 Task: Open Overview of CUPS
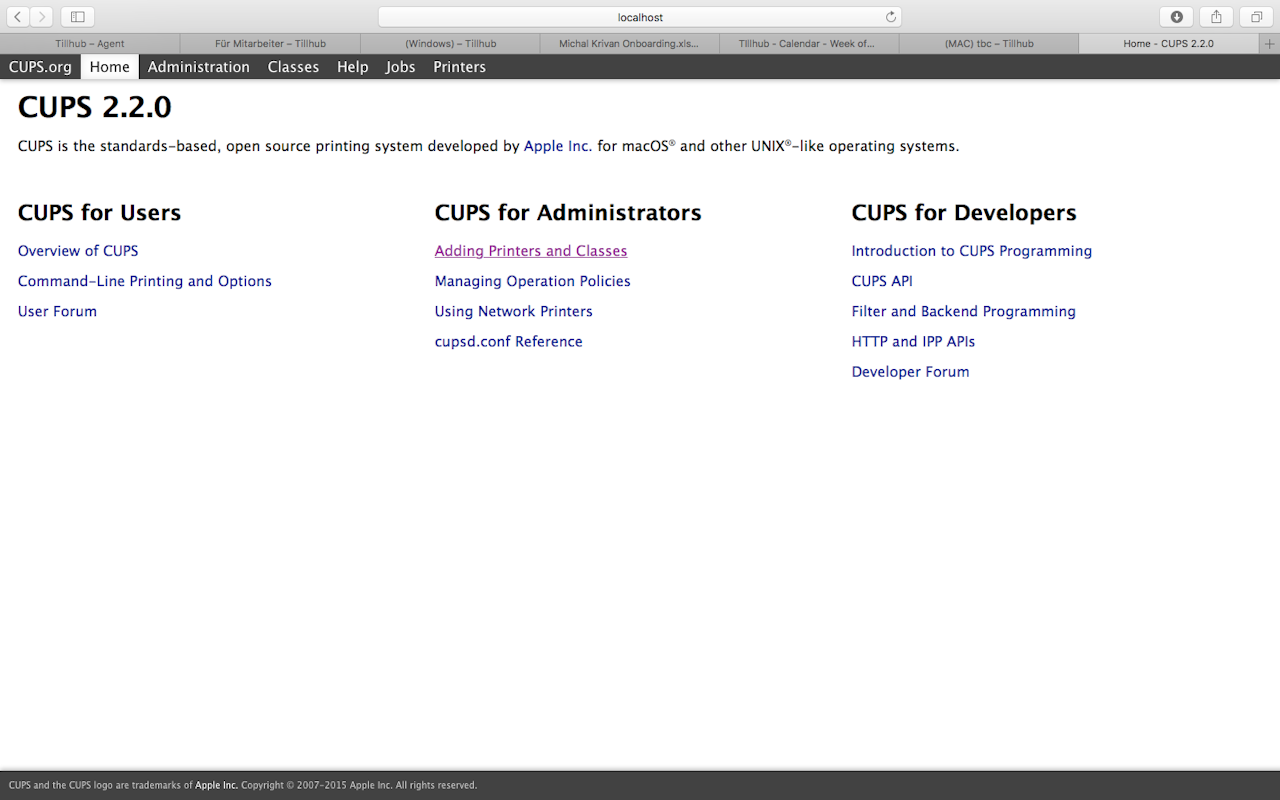(x=78, y=251)
